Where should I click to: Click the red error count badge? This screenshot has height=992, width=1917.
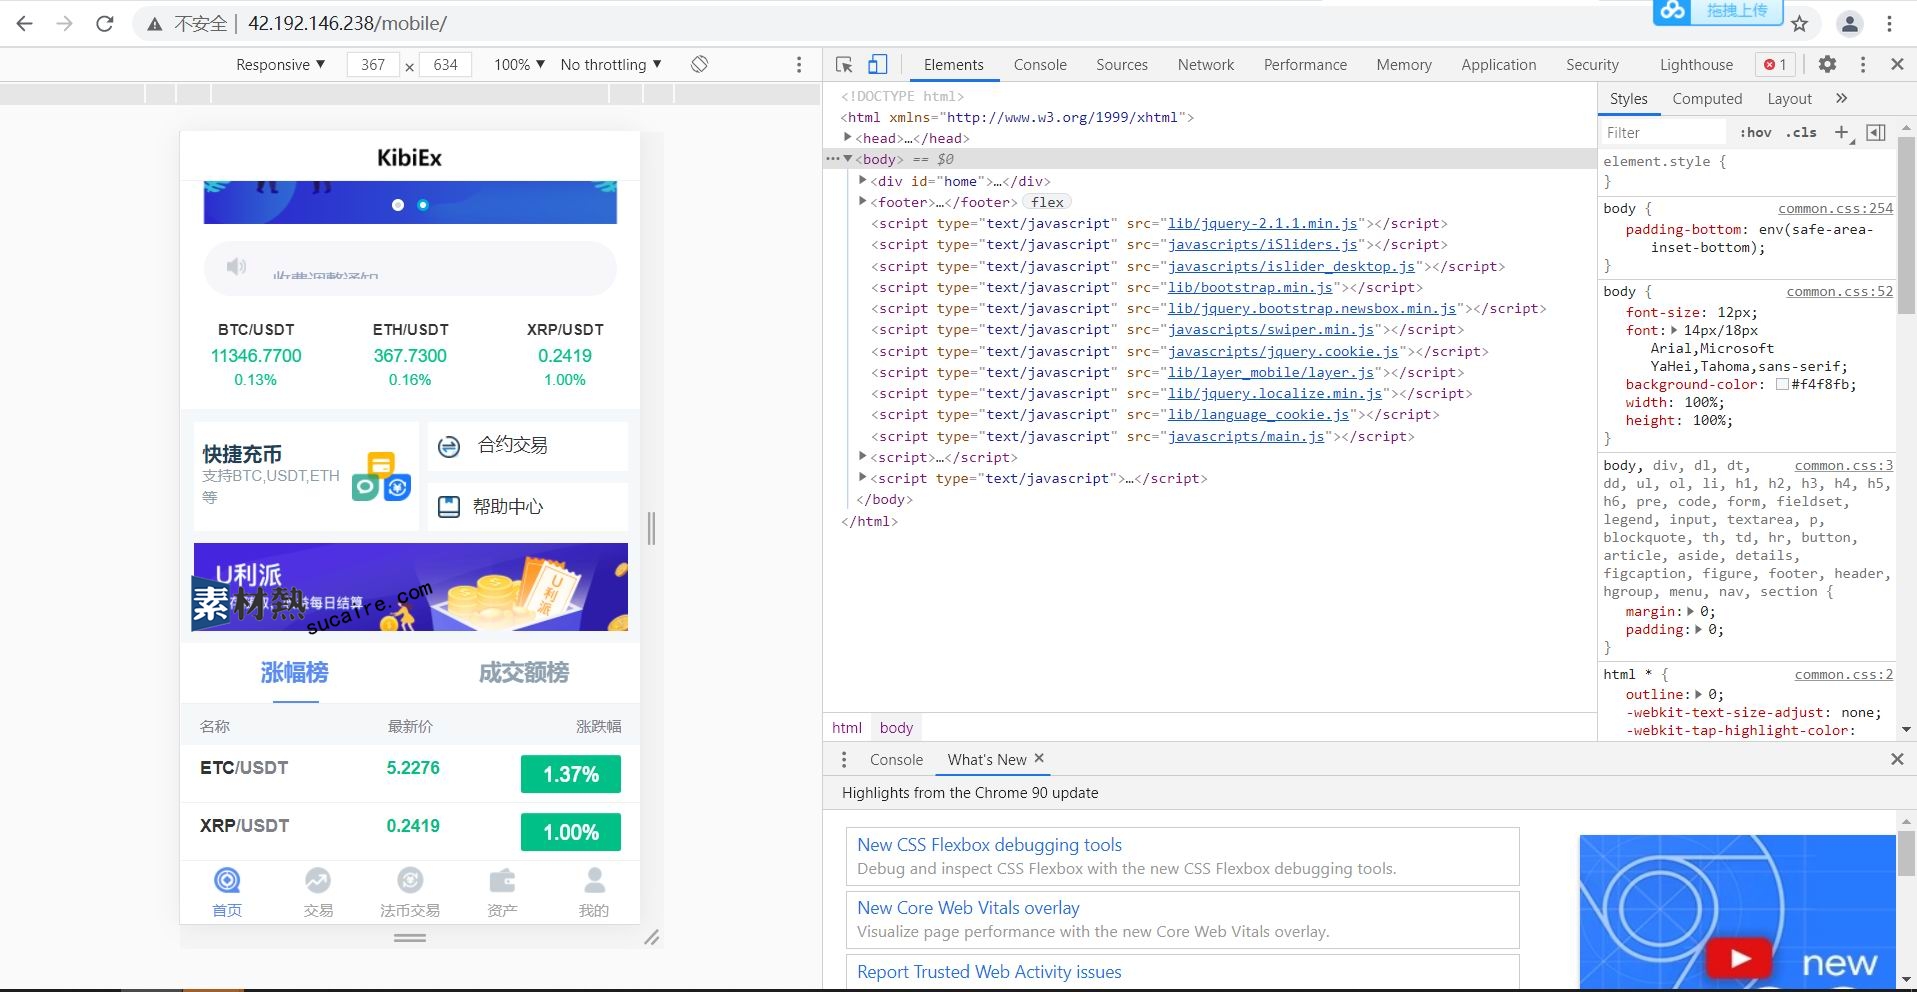coord(1775,64)
